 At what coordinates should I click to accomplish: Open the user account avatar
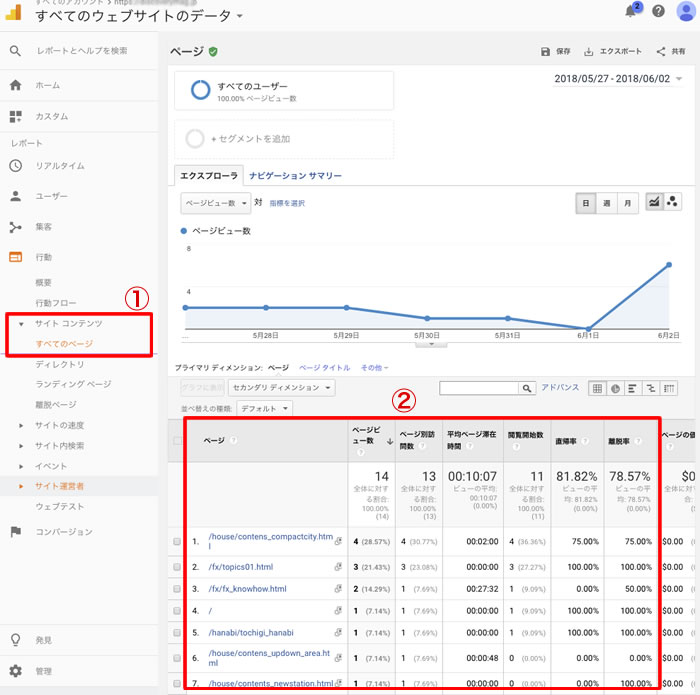point(685,11)
